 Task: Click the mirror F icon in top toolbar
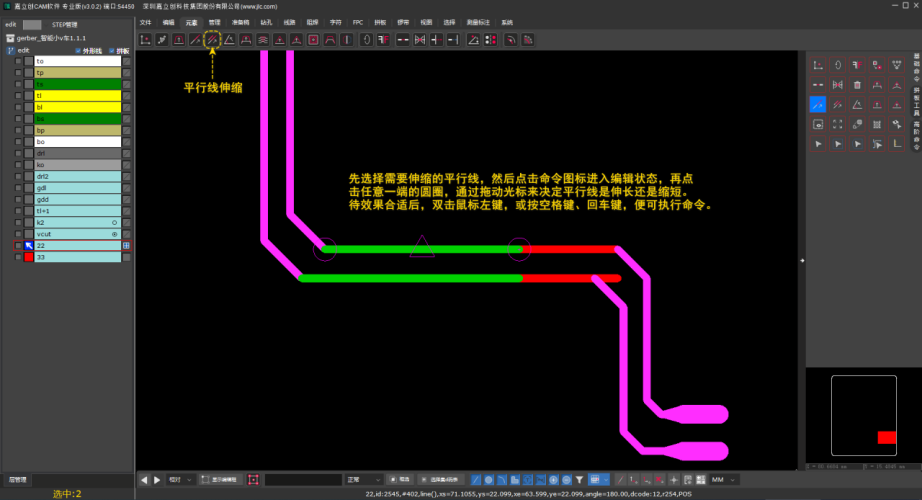click(383, 40)
